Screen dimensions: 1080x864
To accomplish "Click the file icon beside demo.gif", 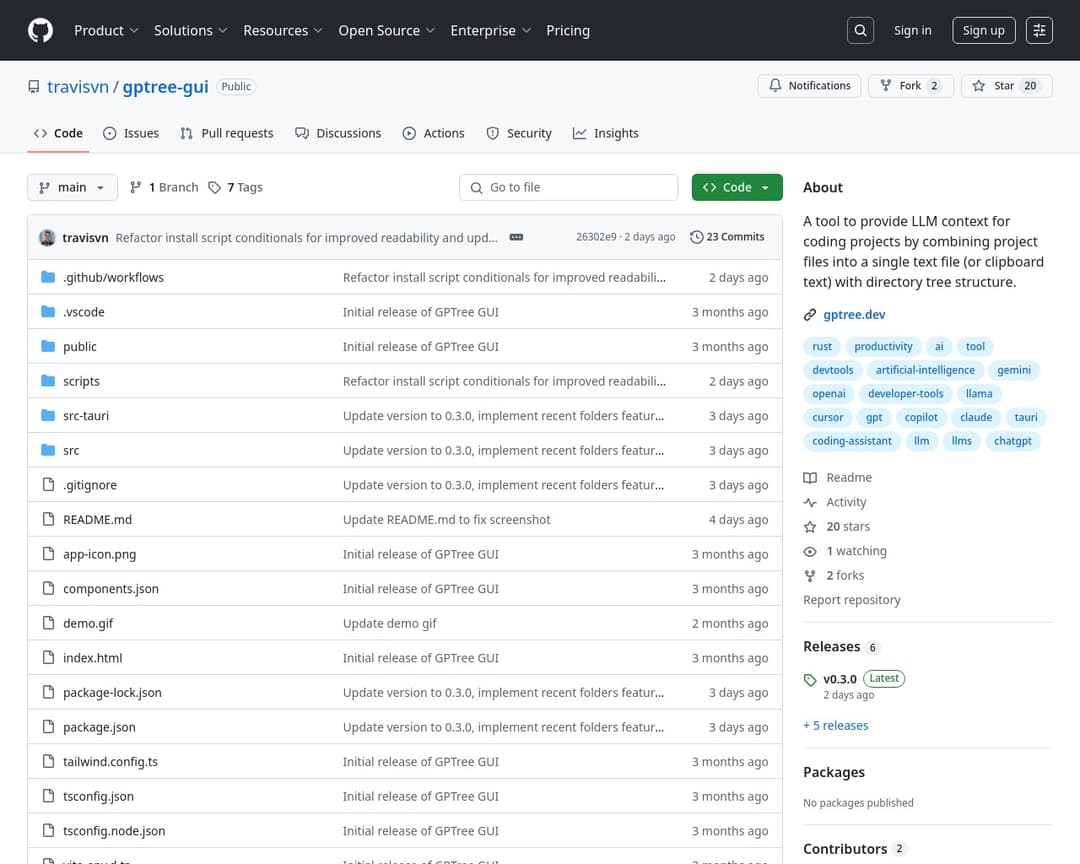I will 48,623.
